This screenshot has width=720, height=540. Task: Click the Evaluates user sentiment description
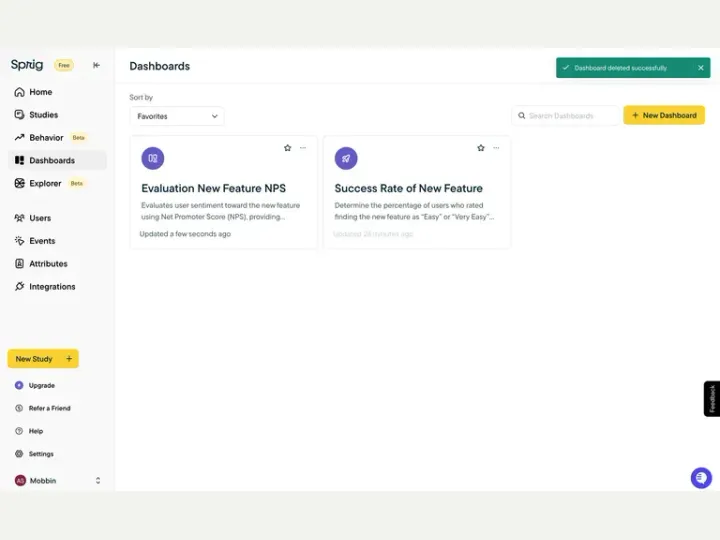click(x=220, y=211)
